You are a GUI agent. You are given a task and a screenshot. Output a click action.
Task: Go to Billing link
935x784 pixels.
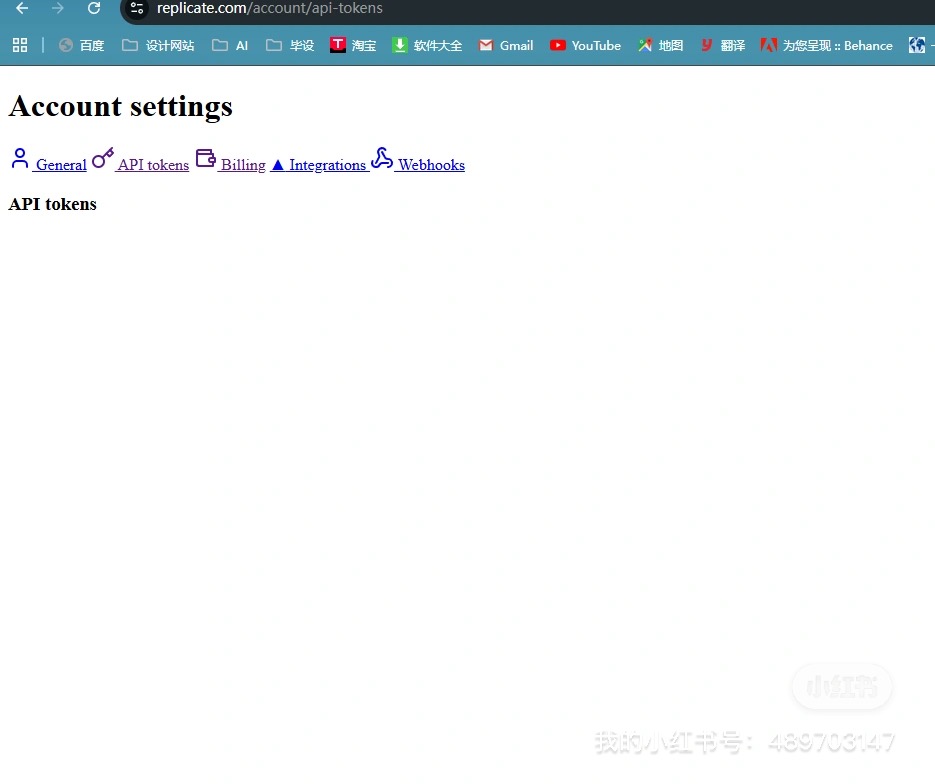pyautogui.click(x=243, y=165)
